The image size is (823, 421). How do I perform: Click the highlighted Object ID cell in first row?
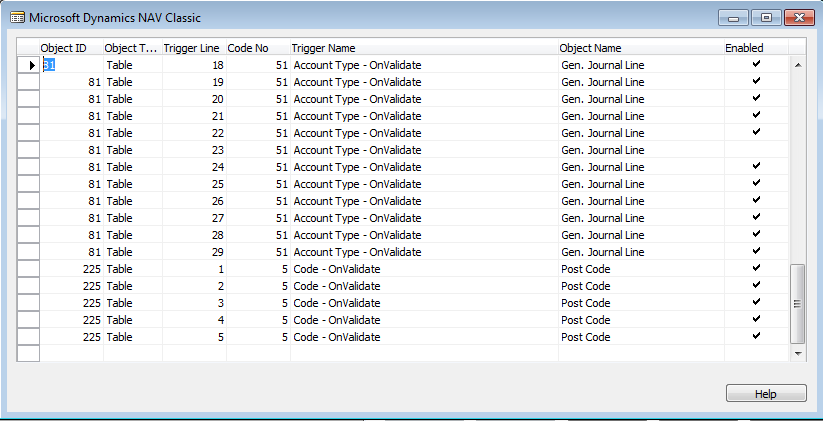pyautogui.click(x=71, y=65)
